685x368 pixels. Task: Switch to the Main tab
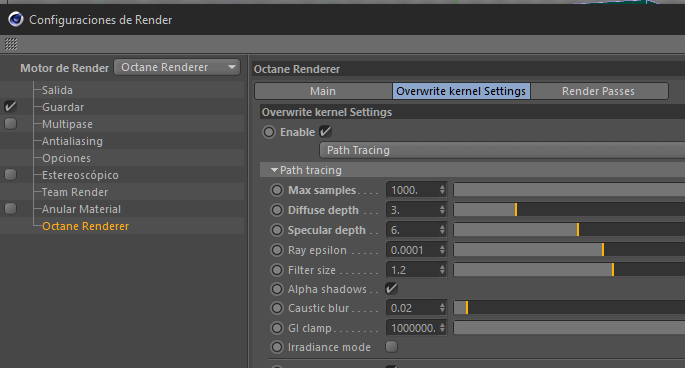[x=323, y=91]
